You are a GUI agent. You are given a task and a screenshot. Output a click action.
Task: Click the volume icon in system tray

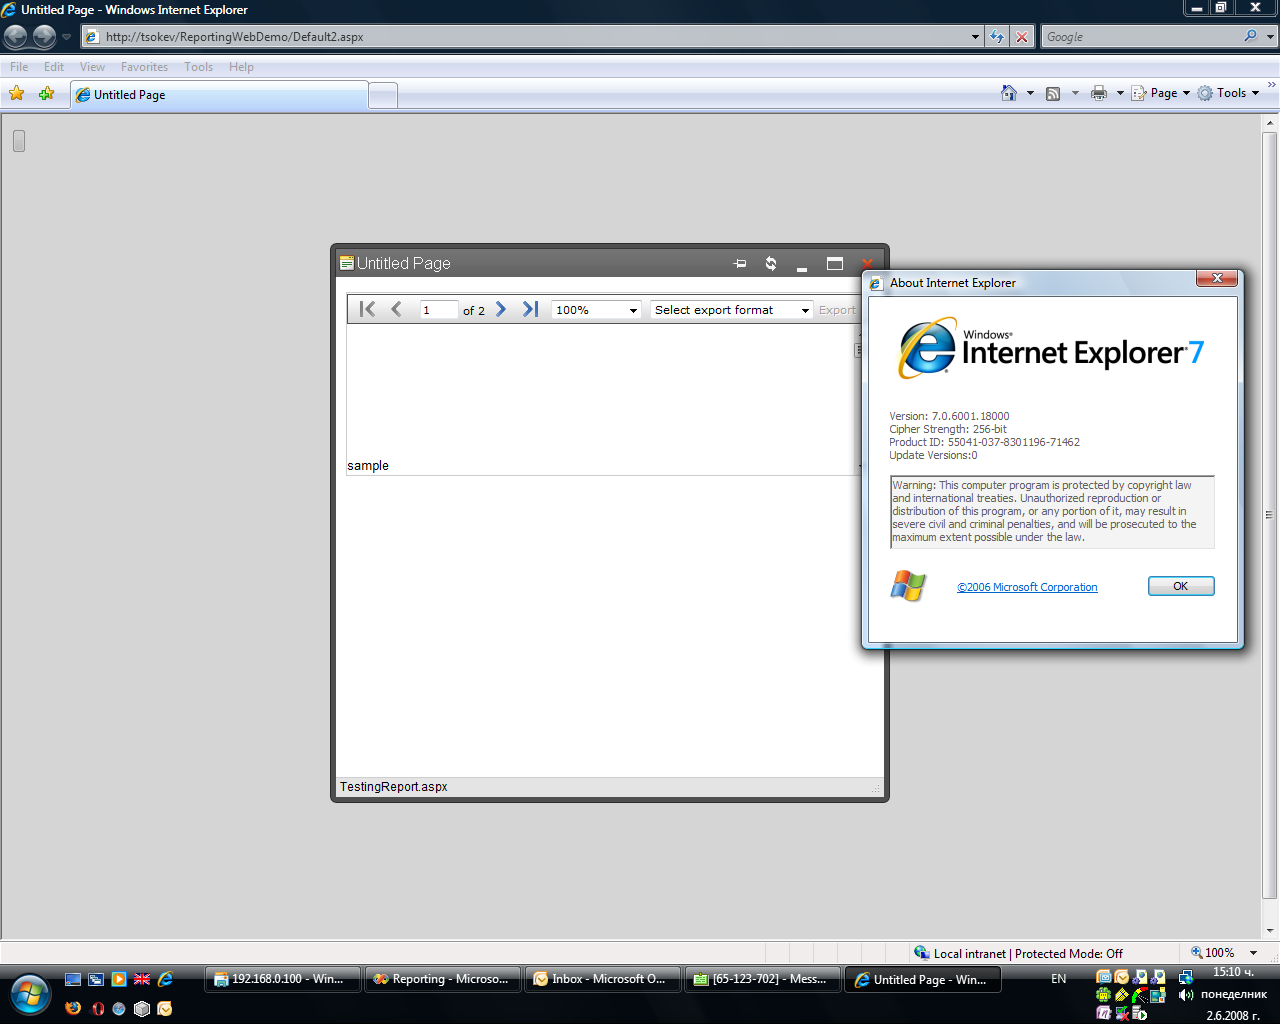1186,995
